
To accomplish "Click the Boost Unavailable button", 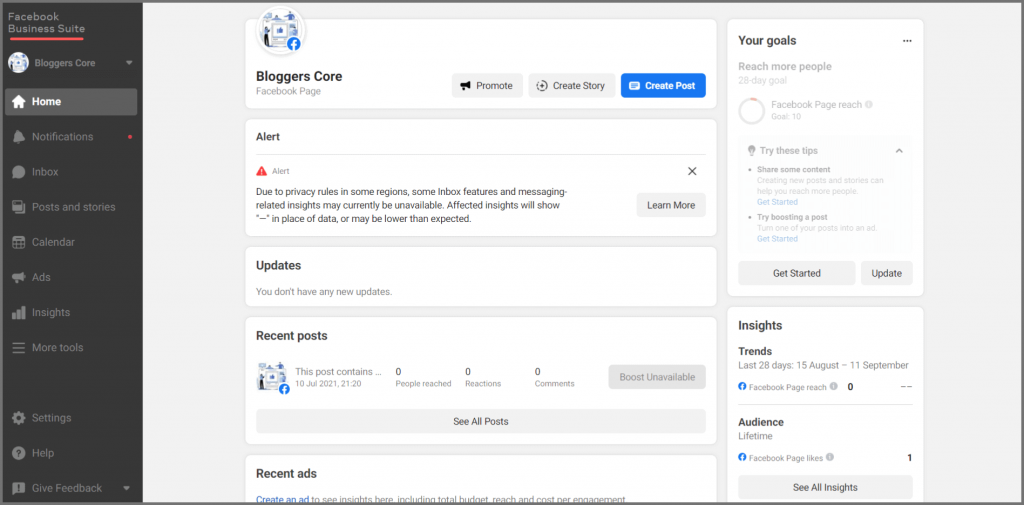I will point(657,377).
